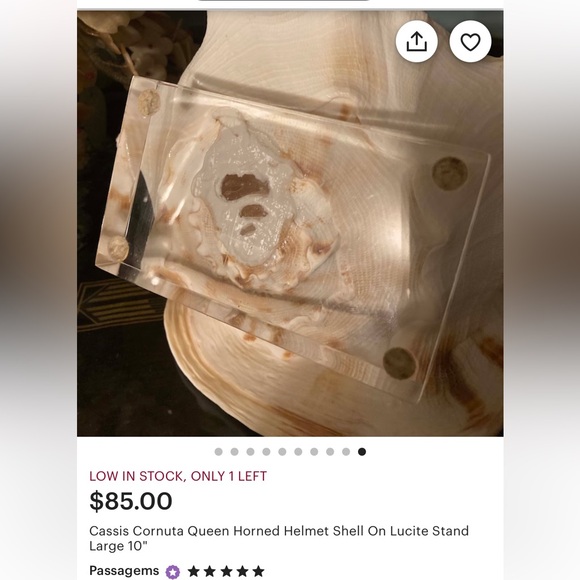This screenshot has width=580, height=580.
Task: Tap the low in stock notice
Action: pyautogui.click(x=178, y=476)
